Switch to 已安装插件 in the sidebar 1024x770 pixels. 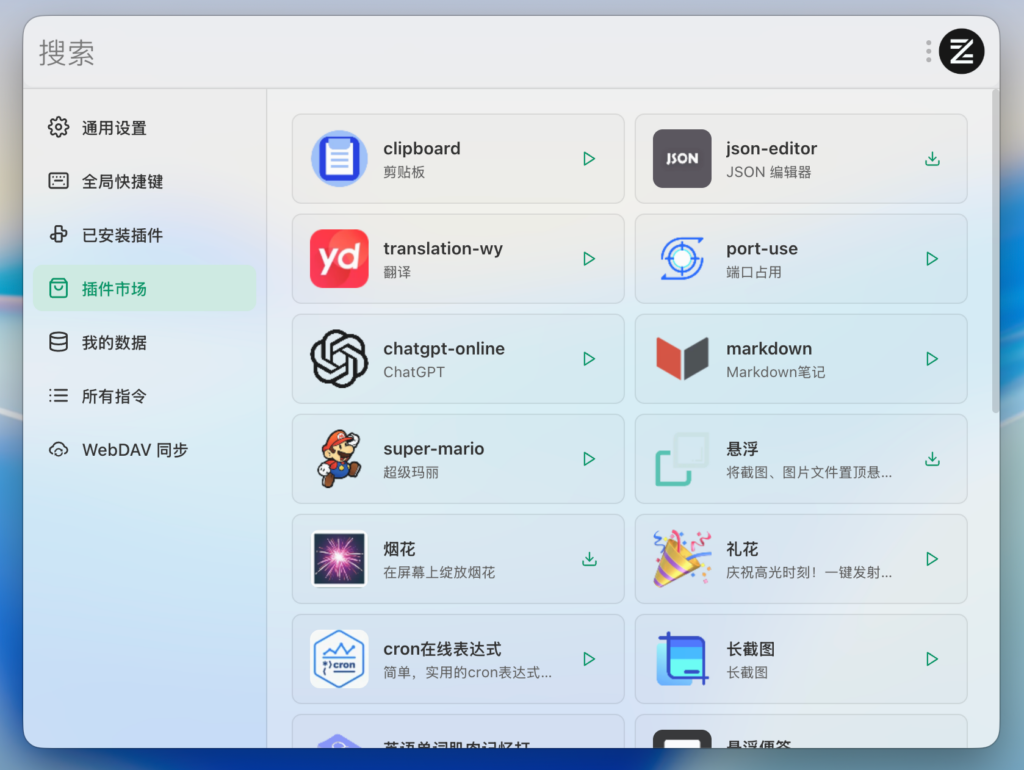(123, 235)
